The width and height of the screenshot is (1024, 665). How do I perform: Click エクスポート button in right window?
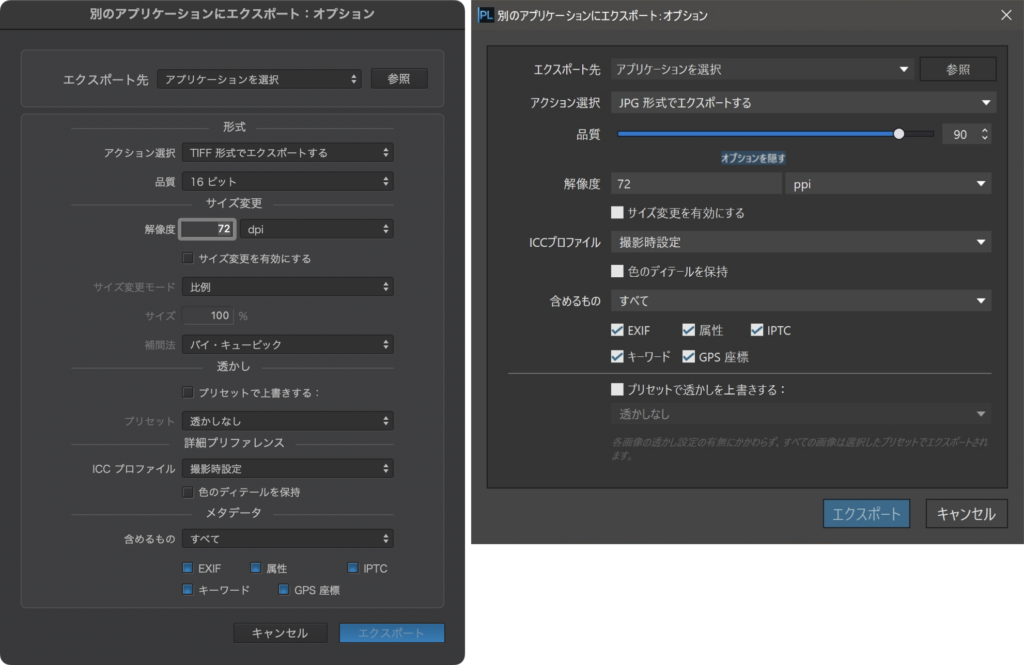point(866,513)
